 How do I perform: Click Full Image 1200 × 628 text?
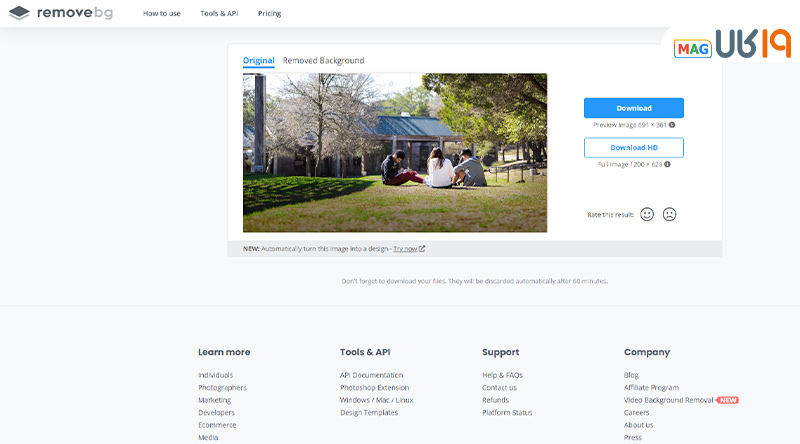tap(630, 164)
